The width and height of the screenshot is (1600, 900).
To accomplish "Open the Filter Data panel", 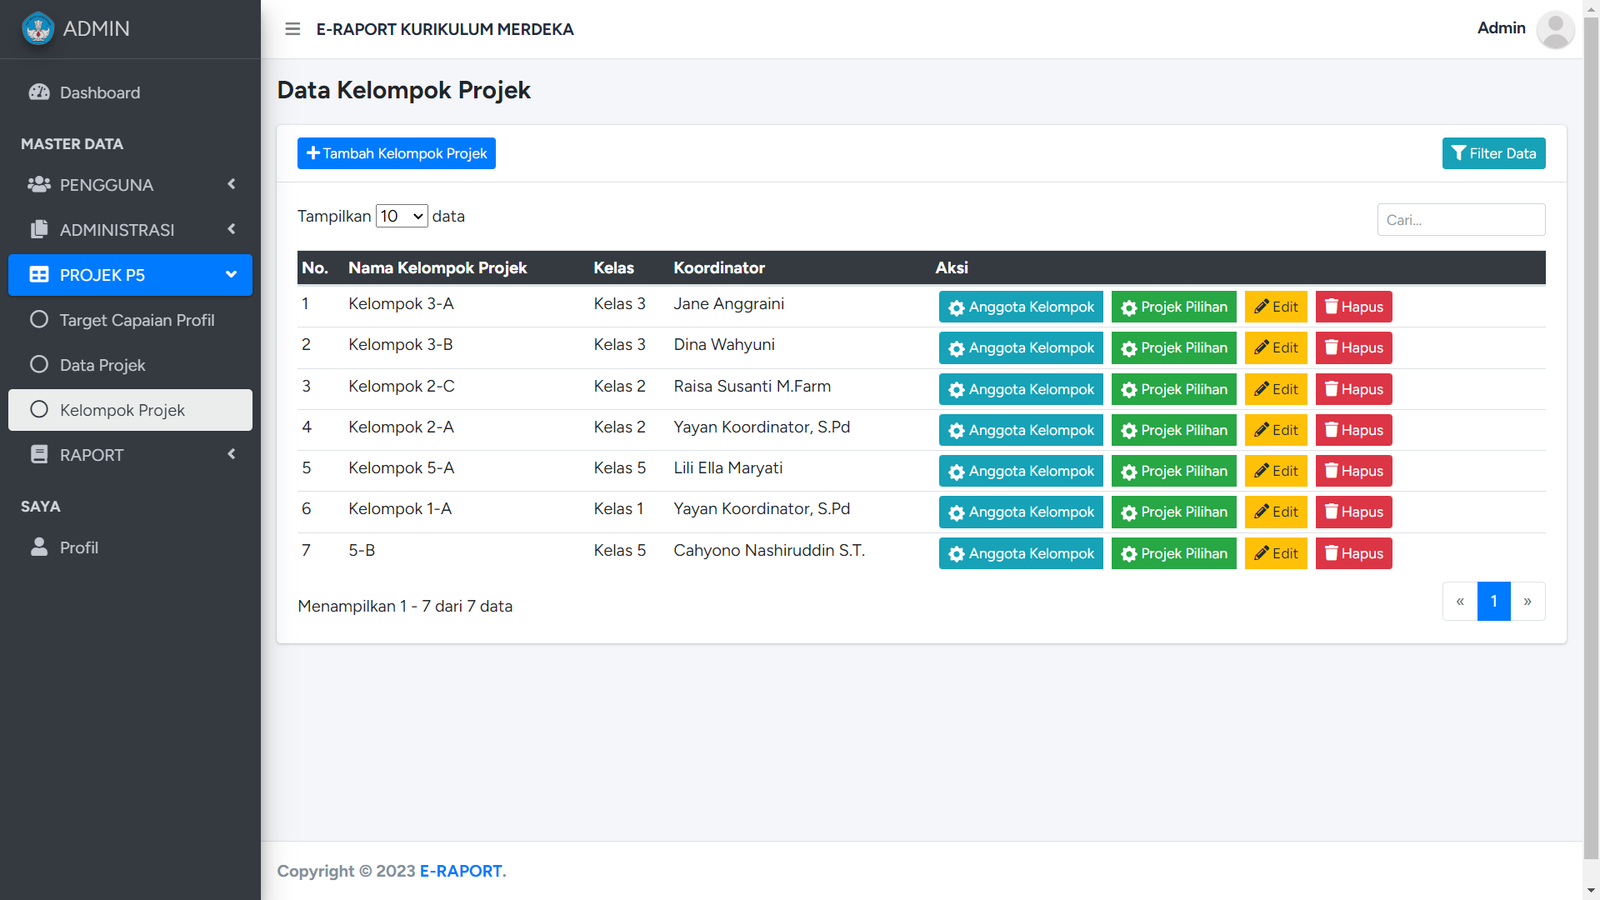I will click(x=1493, y=153).
